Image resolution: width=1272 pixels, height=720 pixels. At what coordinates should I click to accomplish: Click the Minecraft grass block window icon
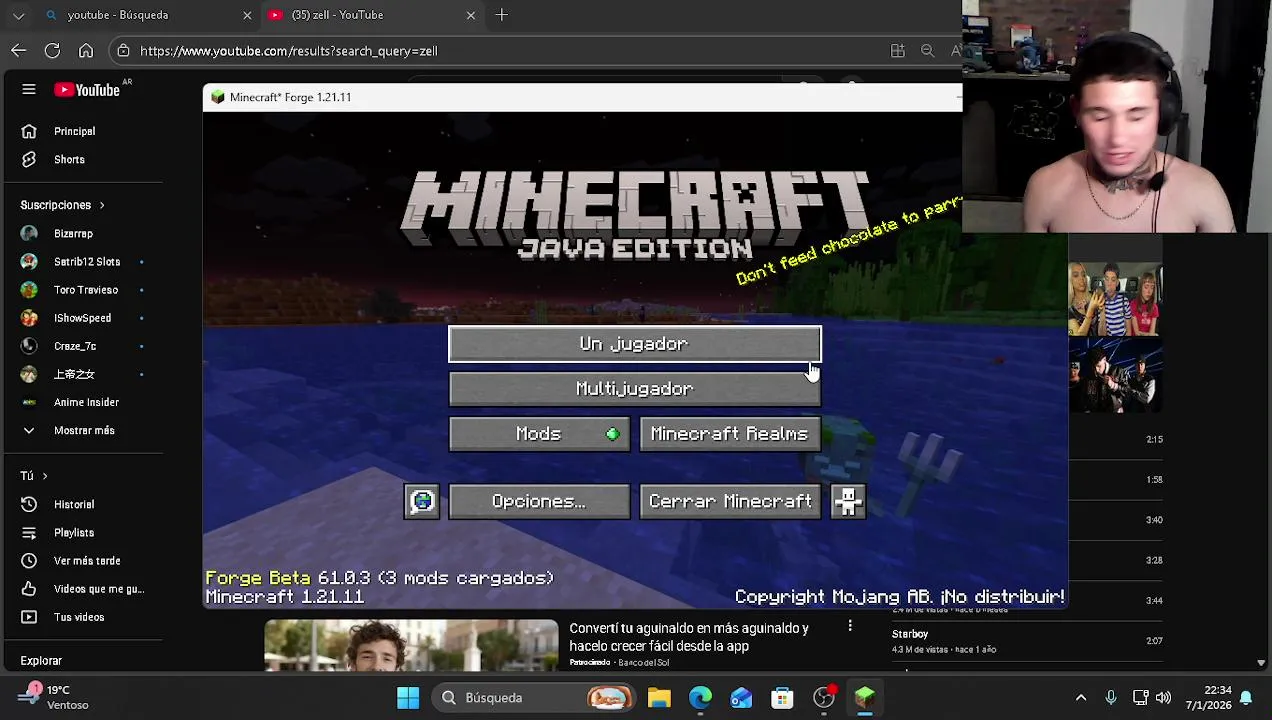click(218, 97)
